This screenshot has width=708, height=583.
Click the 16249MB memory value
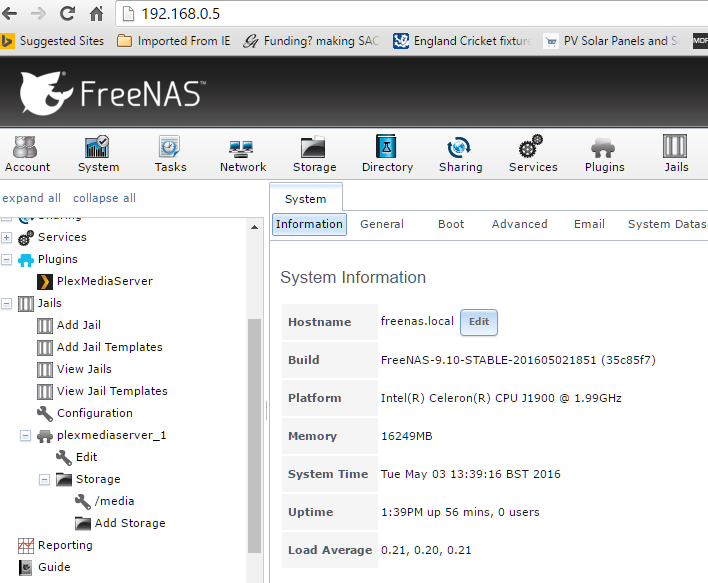(407, 436)
